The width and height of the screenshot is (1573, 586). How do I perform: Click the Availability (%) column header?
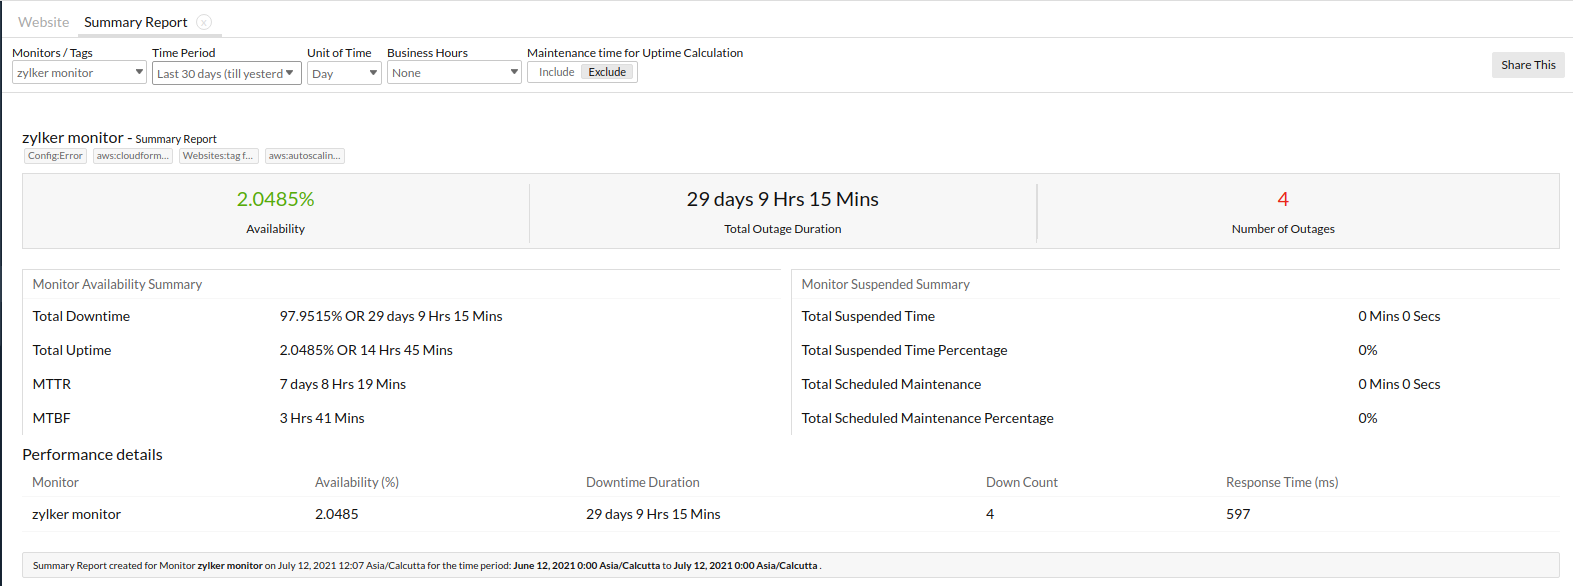point(357,482)
